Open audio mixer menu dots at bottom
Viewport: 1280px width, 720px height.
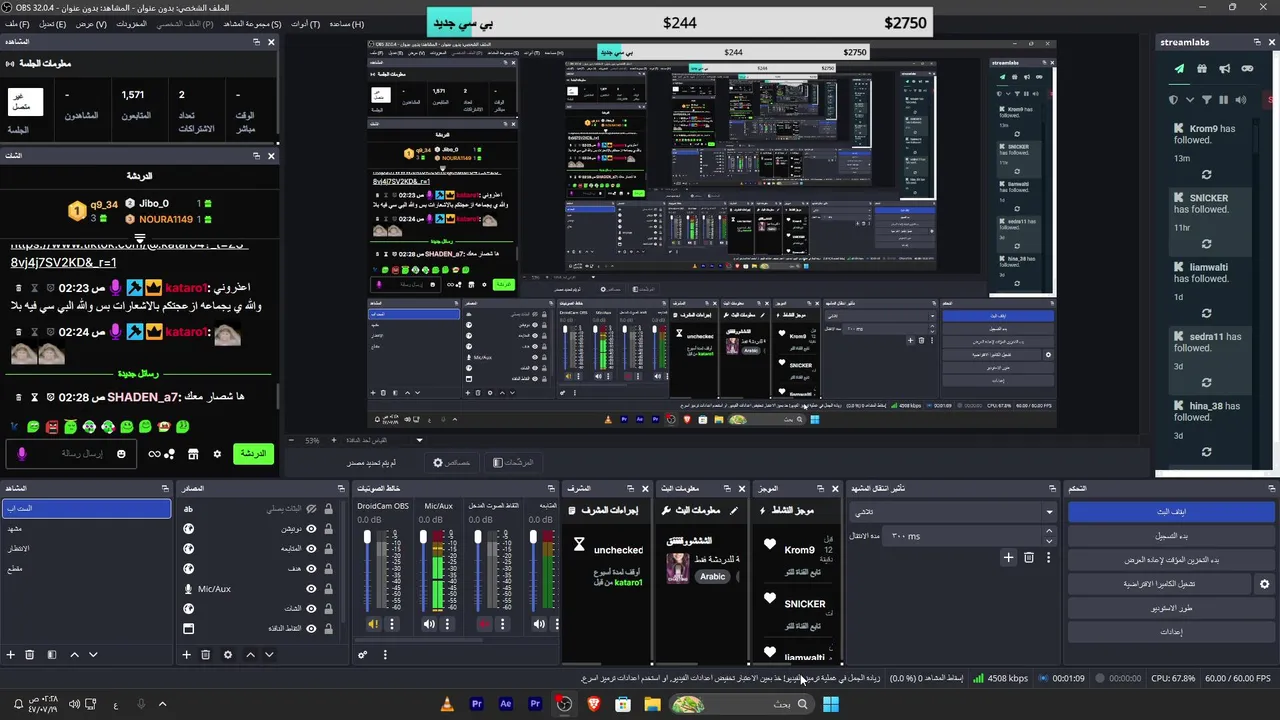click(385, 655)
